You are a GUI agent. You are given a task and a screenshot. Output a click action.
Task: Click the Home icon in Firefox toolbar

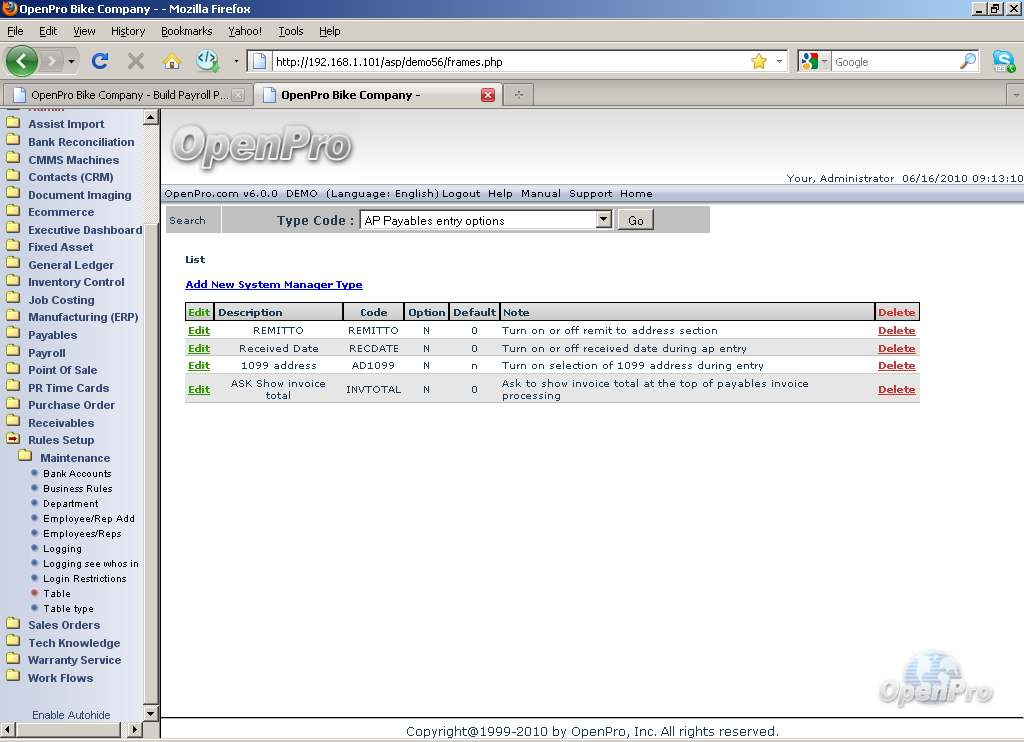tap(171, 61)
